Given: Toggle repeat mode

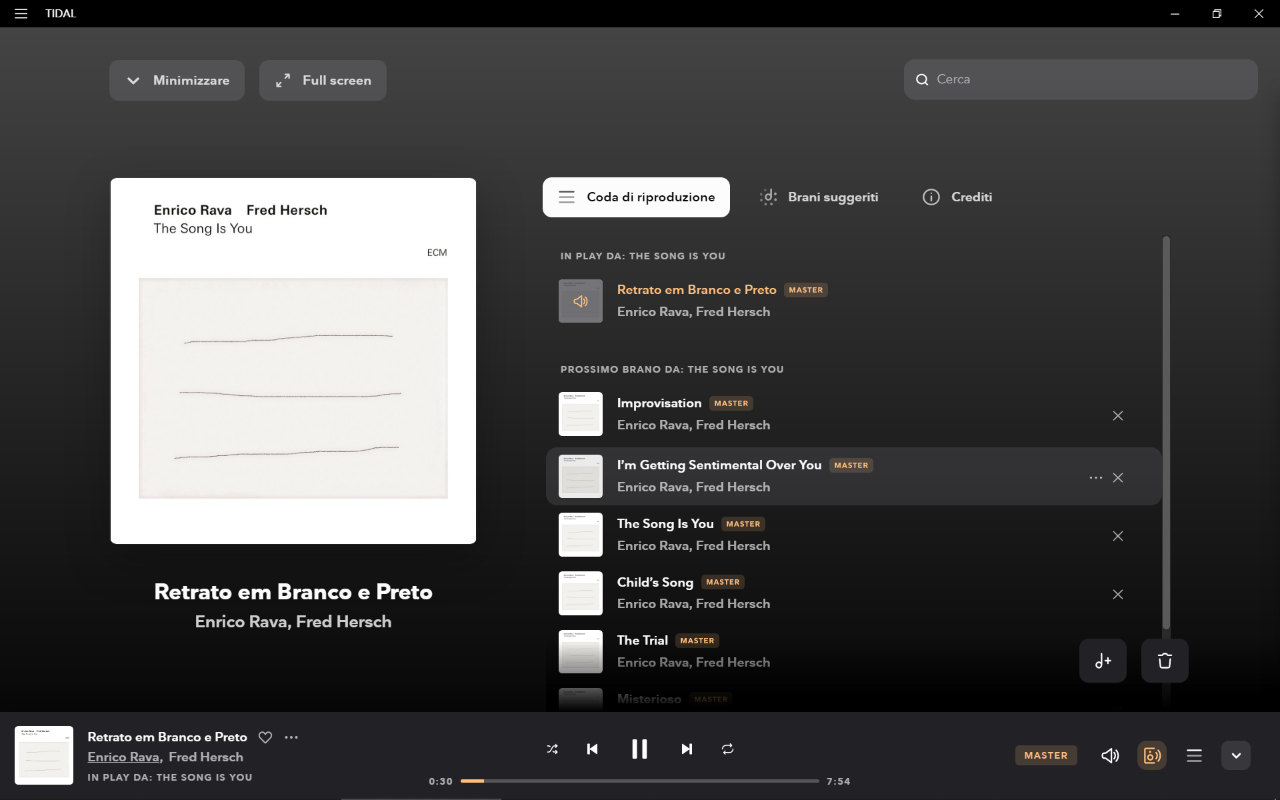Looking at the screenshot, I should [x=728, y=749].
